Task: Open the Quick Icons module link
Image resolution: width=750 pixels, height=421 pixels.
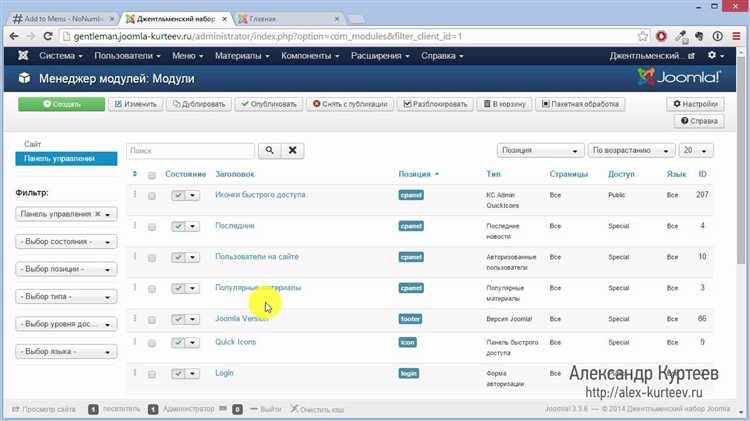Action: (235, 342)
